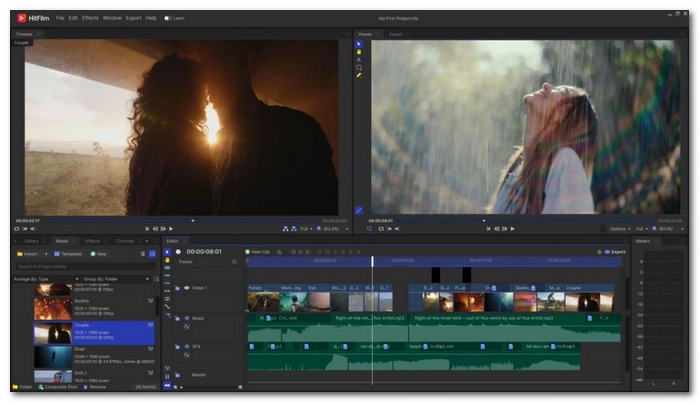Select the Hand tool in Viewer toolbar

click(359, 52)
